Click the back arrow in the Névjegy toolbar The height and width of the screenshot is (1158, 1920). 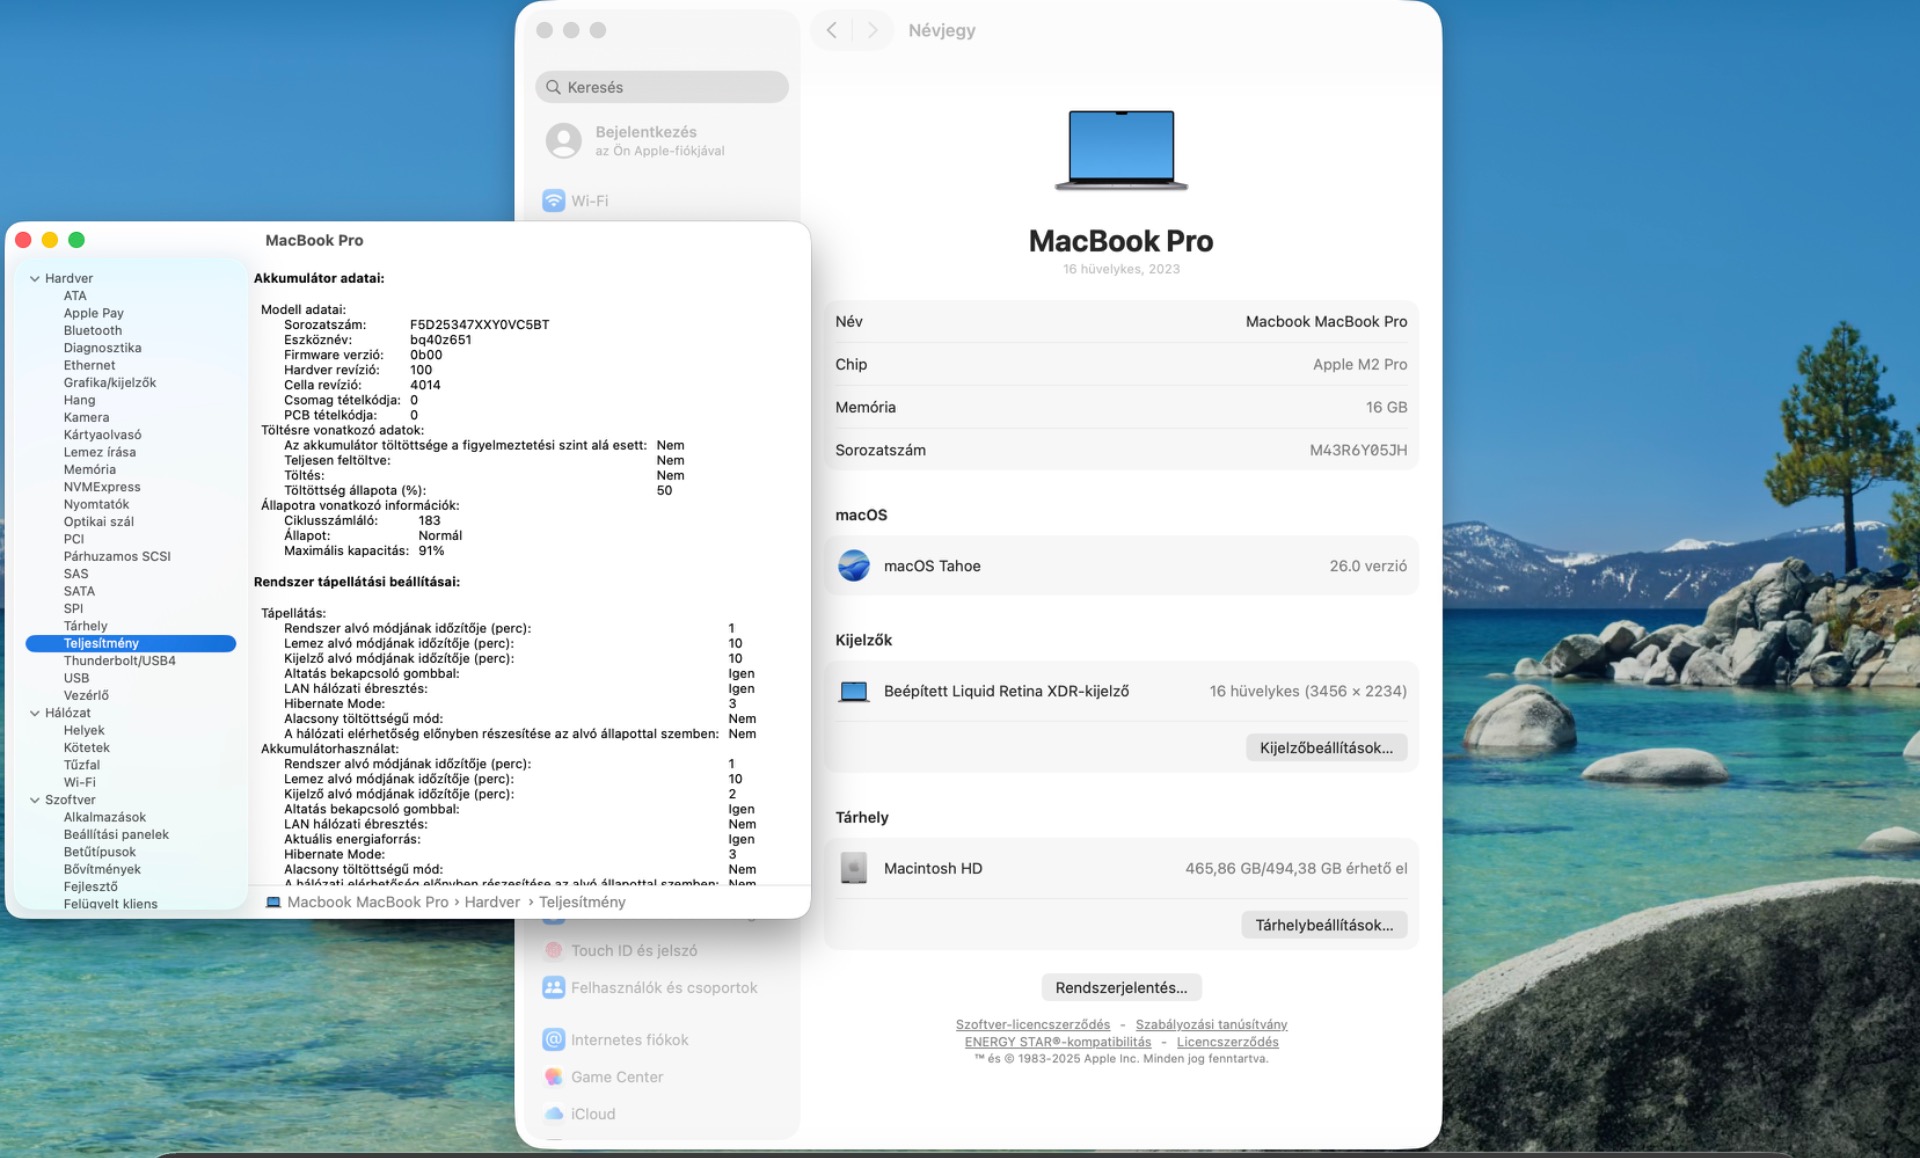tap(831, 30)
